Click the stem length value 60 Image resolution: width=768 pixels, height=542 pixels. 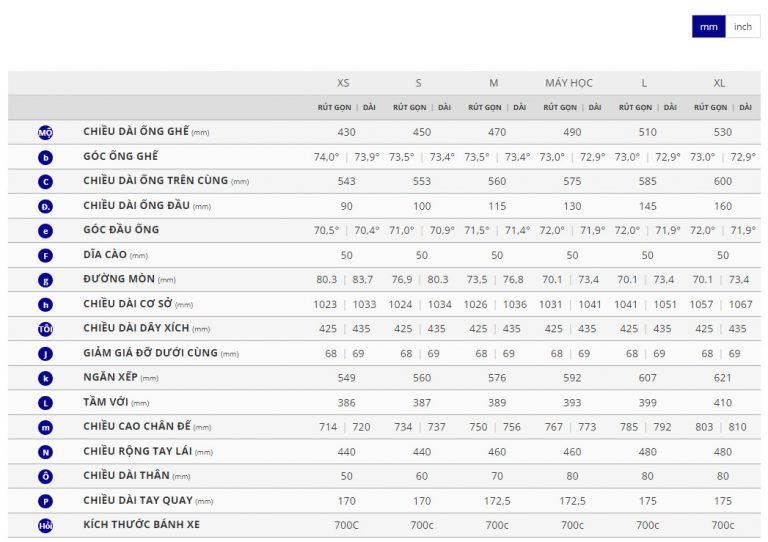[422, 476]
